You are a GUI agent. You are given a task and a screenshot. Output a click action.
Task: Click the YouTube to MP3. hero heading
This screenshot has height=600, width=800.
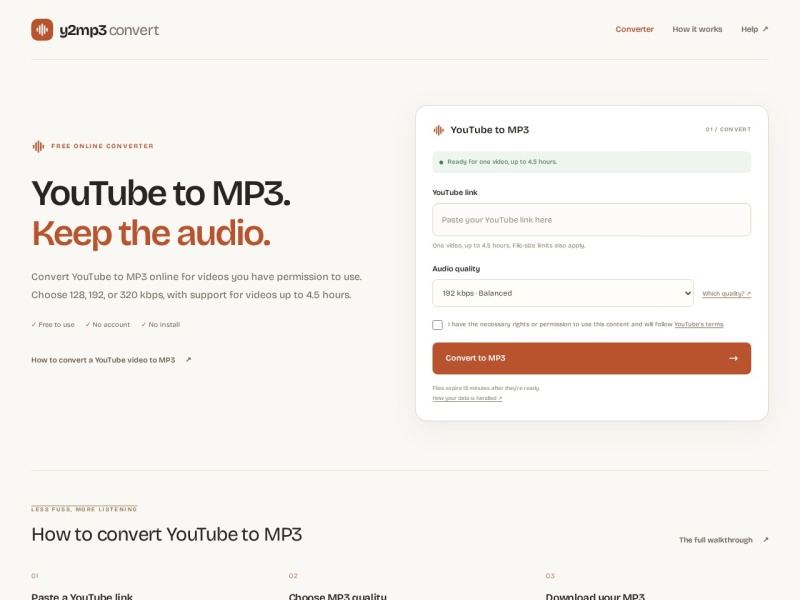(x=161, y=193)
